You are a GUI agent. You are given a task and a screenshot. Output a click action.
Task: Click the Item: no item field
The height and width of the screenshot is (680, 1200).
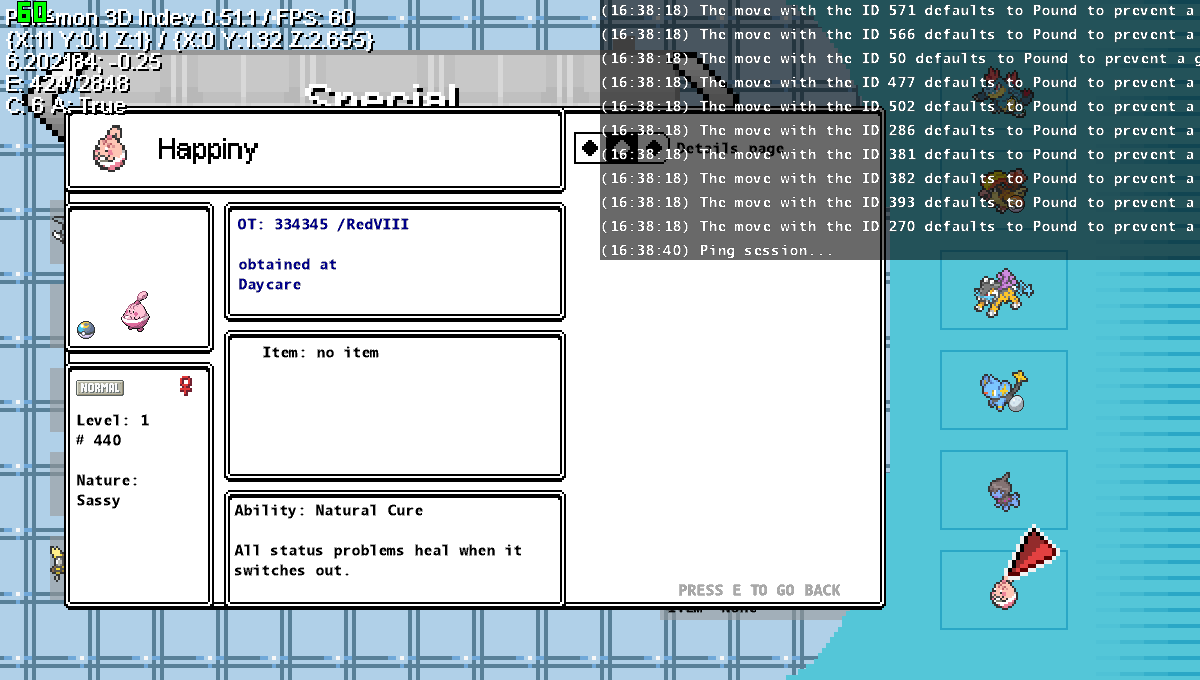point(320,352)
